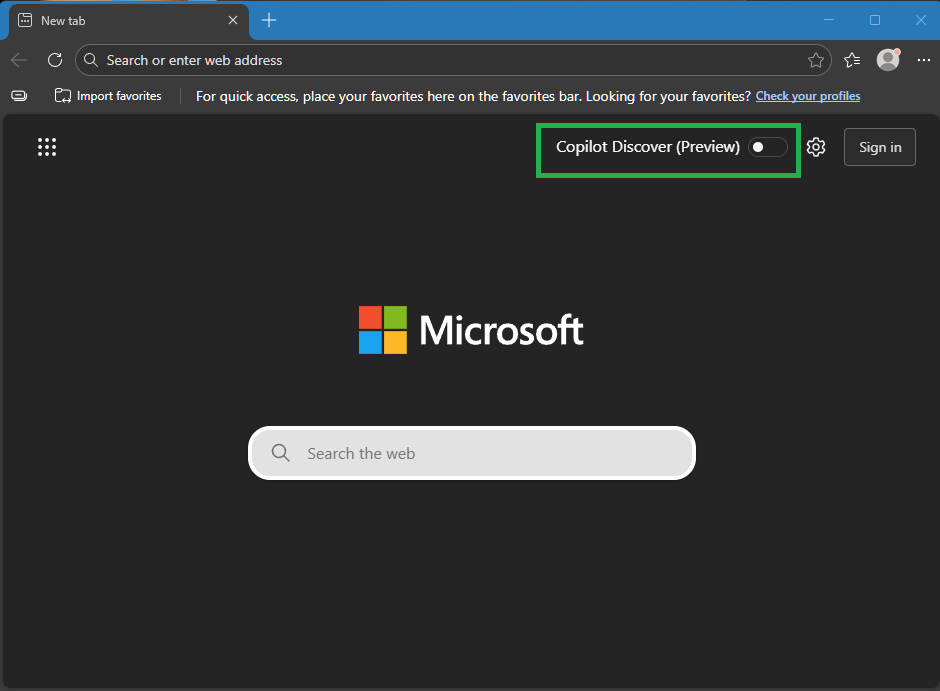
Task: Click the Copilot Discover (Preview) label
Action: coord(647,147)
